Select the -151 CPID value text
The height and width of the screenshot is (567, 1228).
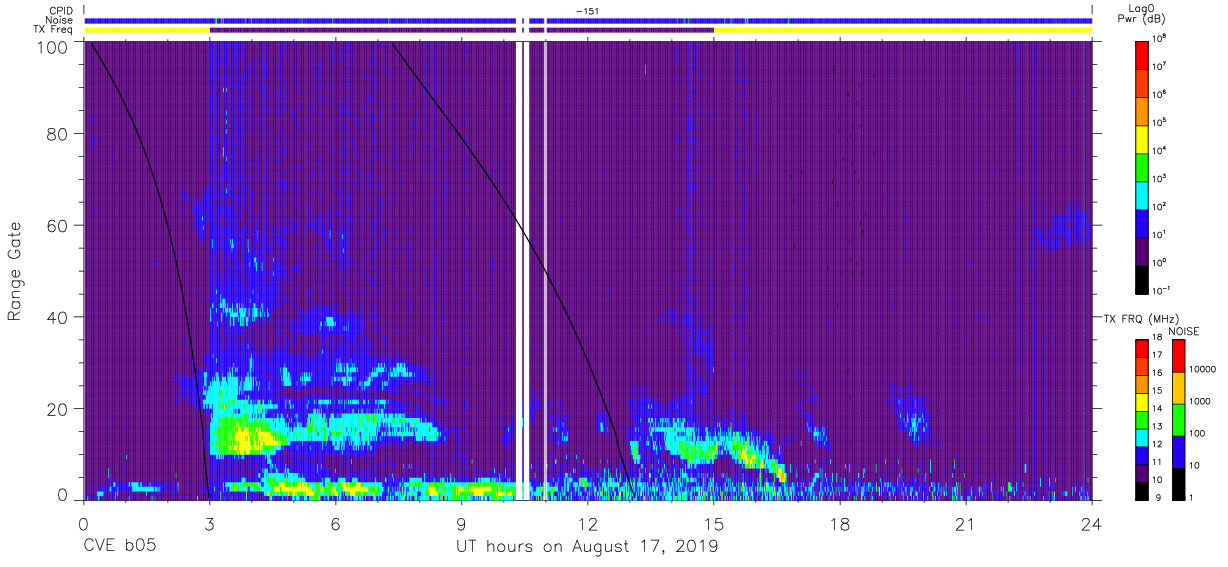point(587,11)
